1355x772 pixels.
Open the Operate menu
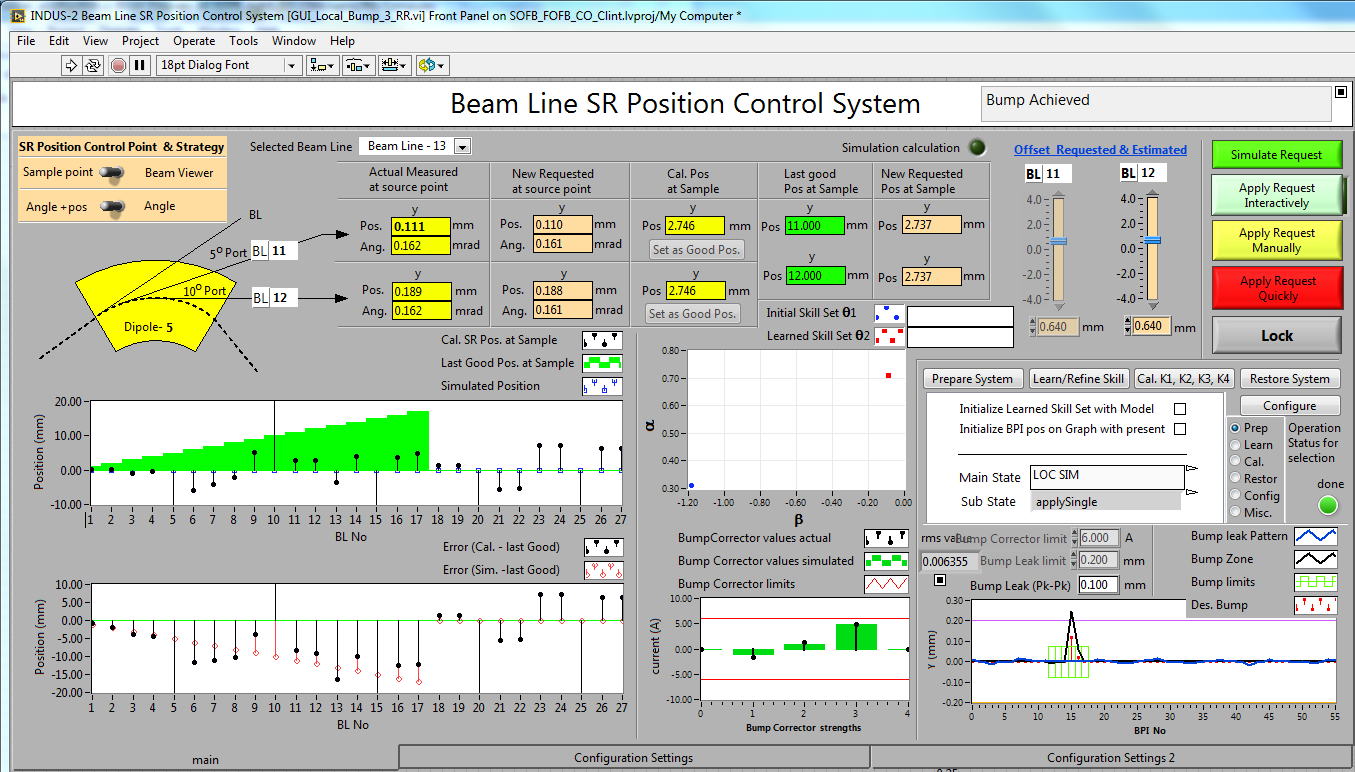click(194, 41)
